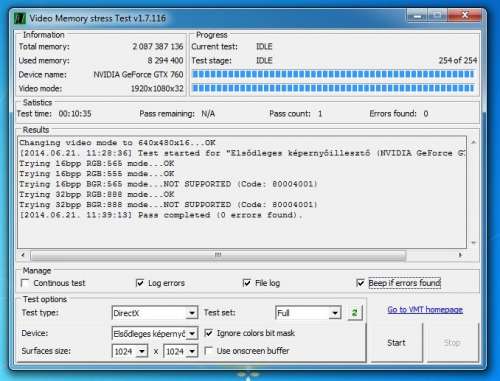500x381 pixels.
Task: Close the Video Memory stress Test window
Action: pyautogui.click(x=465, y=15)
